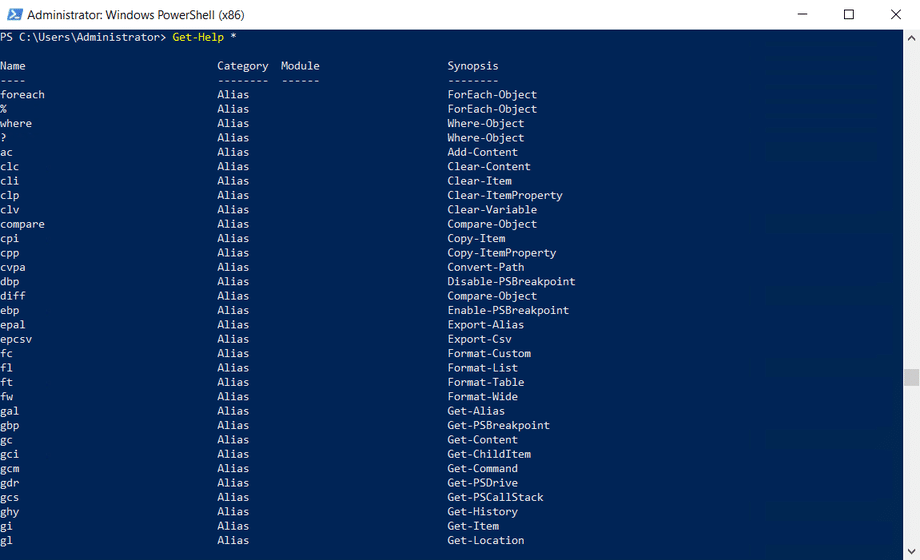Click the "Synopsis" column header
The height and width of the screenshot is (560, 920).
(473, 66)
